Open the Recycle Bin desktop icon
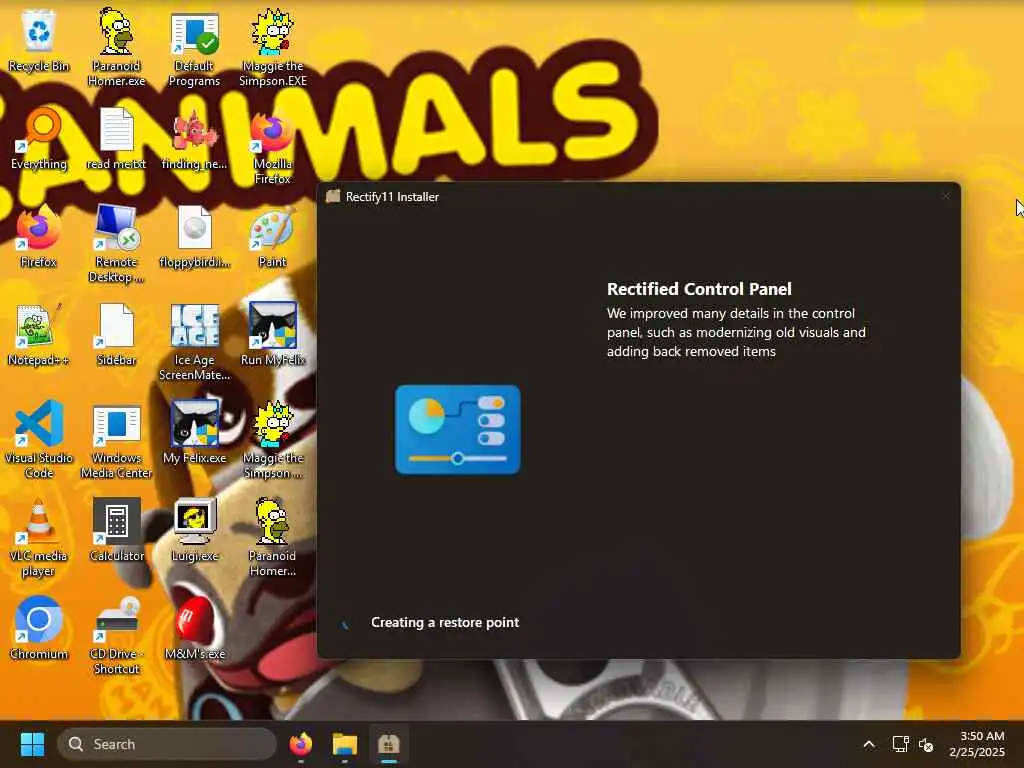The image size is (1024, 768). 39,40
